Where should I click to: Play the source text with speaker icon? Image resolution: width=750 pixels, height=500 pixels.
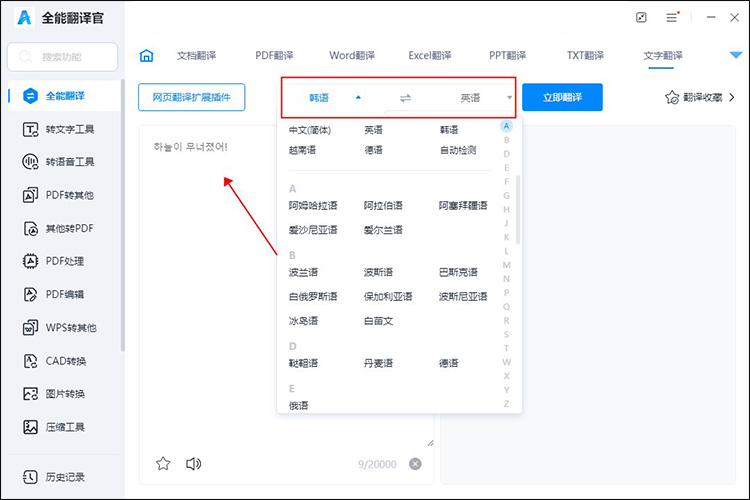pos(193,464)
